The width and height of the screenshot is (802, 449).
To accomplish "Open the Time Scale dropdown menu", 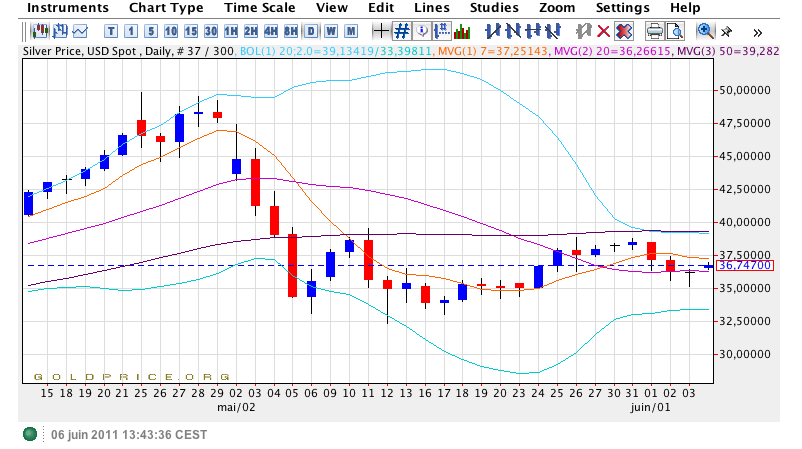I will [259, 8].
